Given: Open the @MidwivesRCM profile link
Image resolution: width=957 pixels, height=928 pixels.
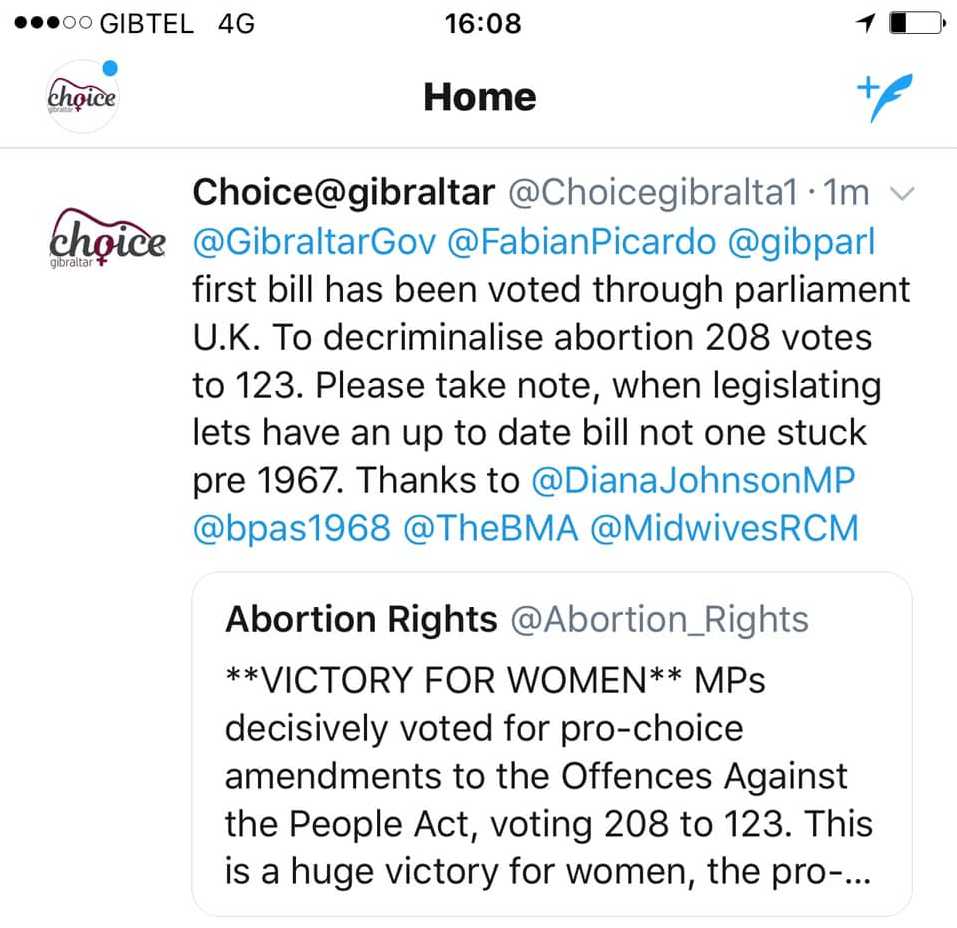Looking at the screenshot, I should (724, 528).
